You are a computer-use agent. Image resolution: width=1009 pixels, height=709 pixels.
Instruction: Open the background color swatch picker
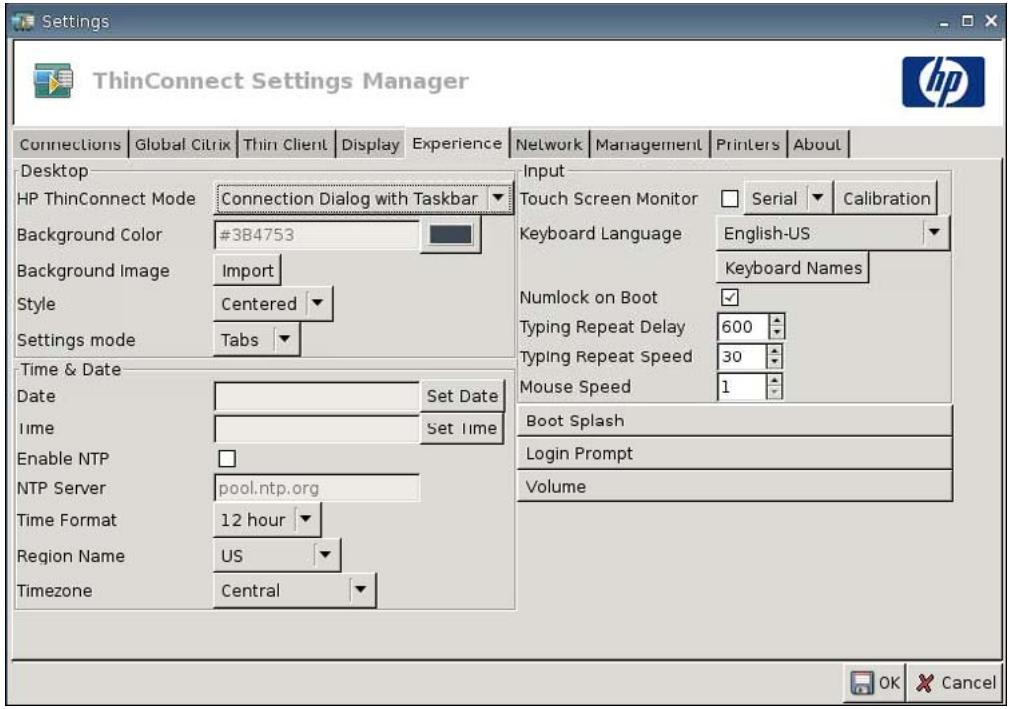(x=450, y=235)
